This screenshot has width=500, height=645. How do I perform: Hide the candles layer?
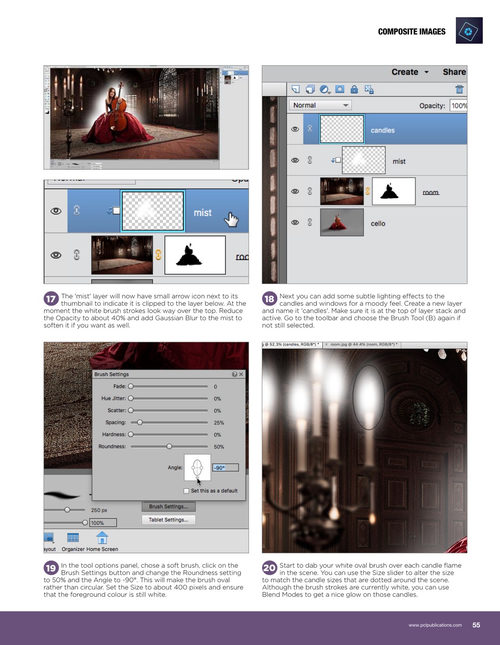point(295,129)
